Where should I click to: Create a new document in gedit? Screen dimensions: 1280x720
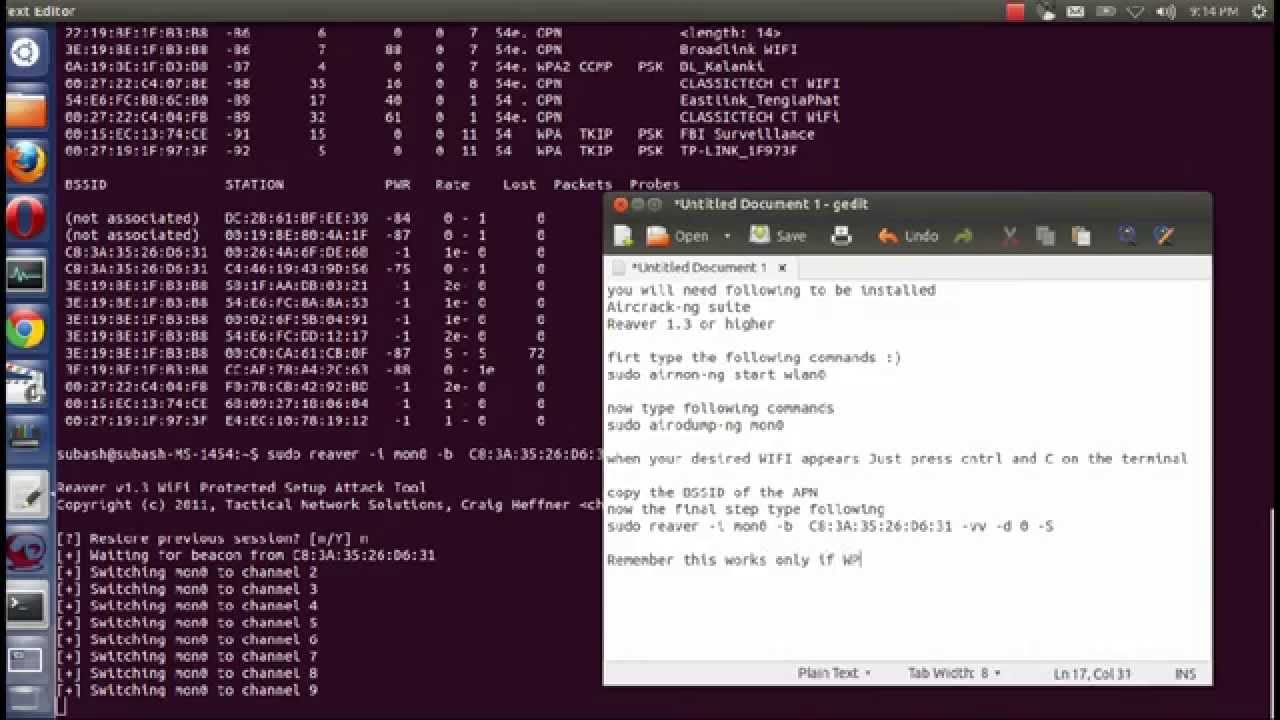coord(622,235)
